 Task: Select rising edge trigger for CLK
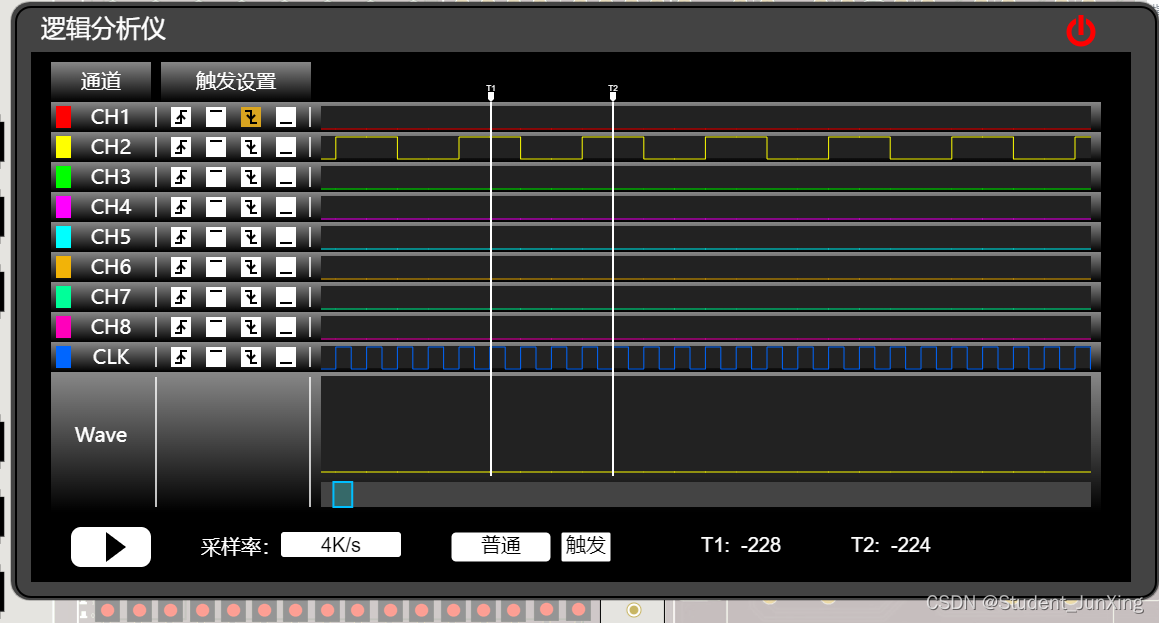(181, 357)
